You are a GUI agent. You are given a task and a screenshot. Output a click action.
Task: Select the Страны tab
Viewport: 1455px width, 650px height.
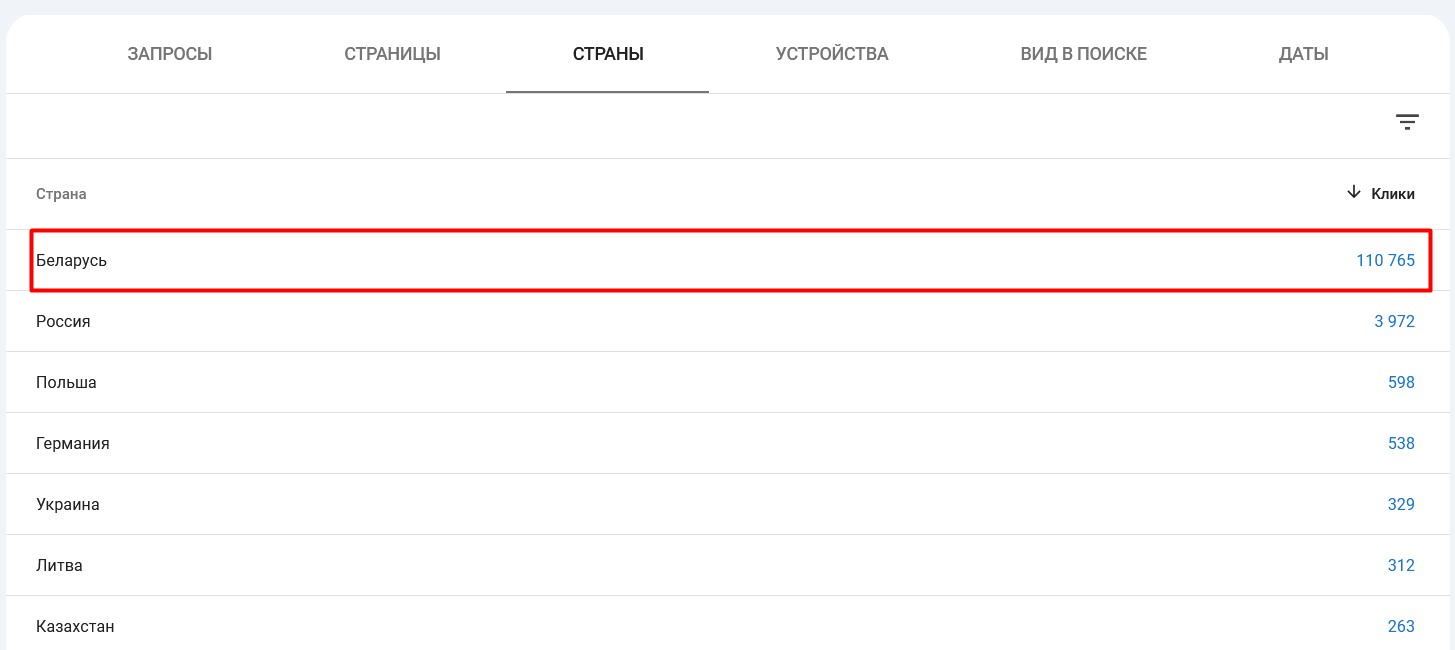tap(608, 54)
